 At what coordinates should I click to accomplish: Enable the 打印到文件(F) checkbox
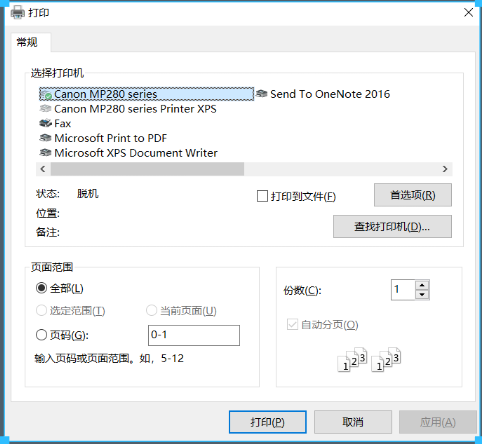[262, 196]
